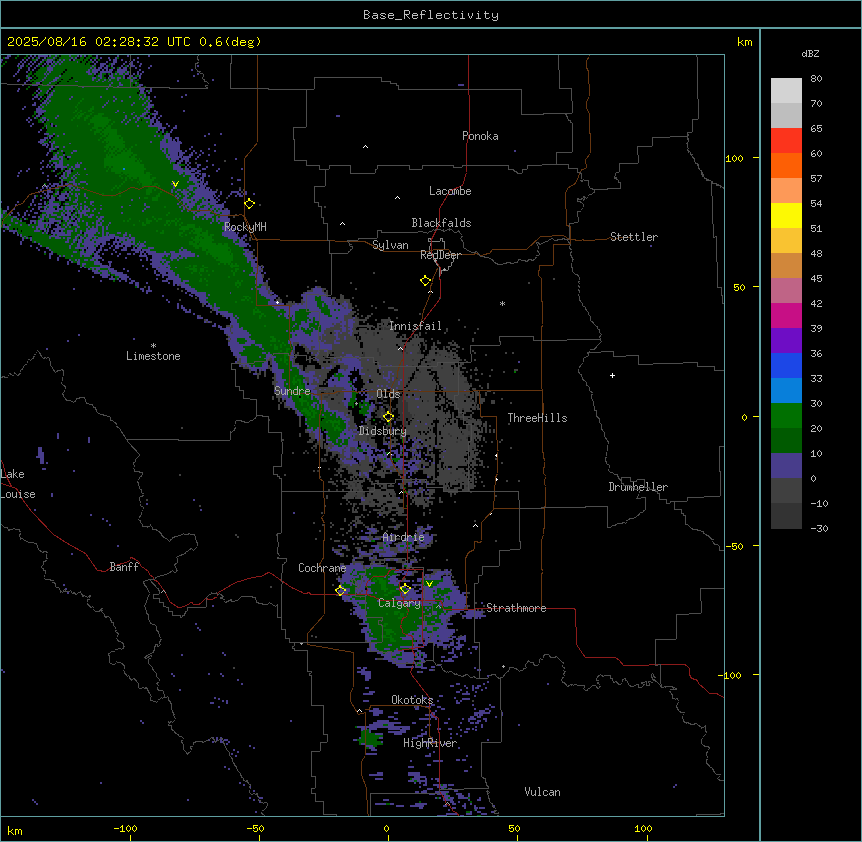Click the 80 value on dBZ legend
This screenshot has height=842, width=862.
click(816, 79)
